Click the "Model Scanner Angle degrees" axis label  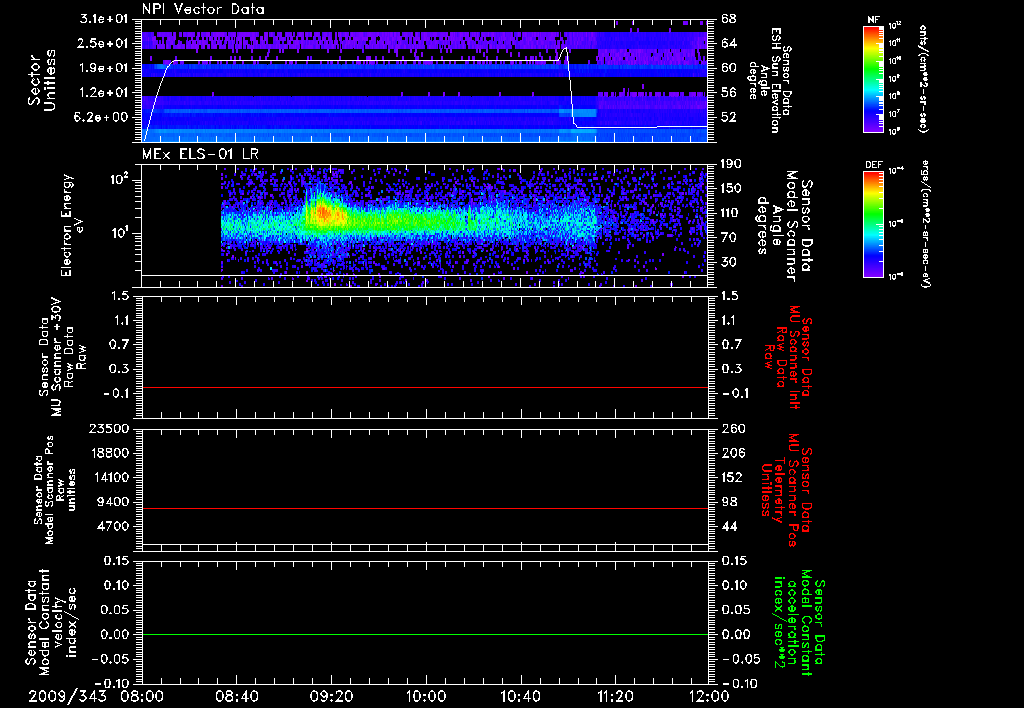(784, 226)
